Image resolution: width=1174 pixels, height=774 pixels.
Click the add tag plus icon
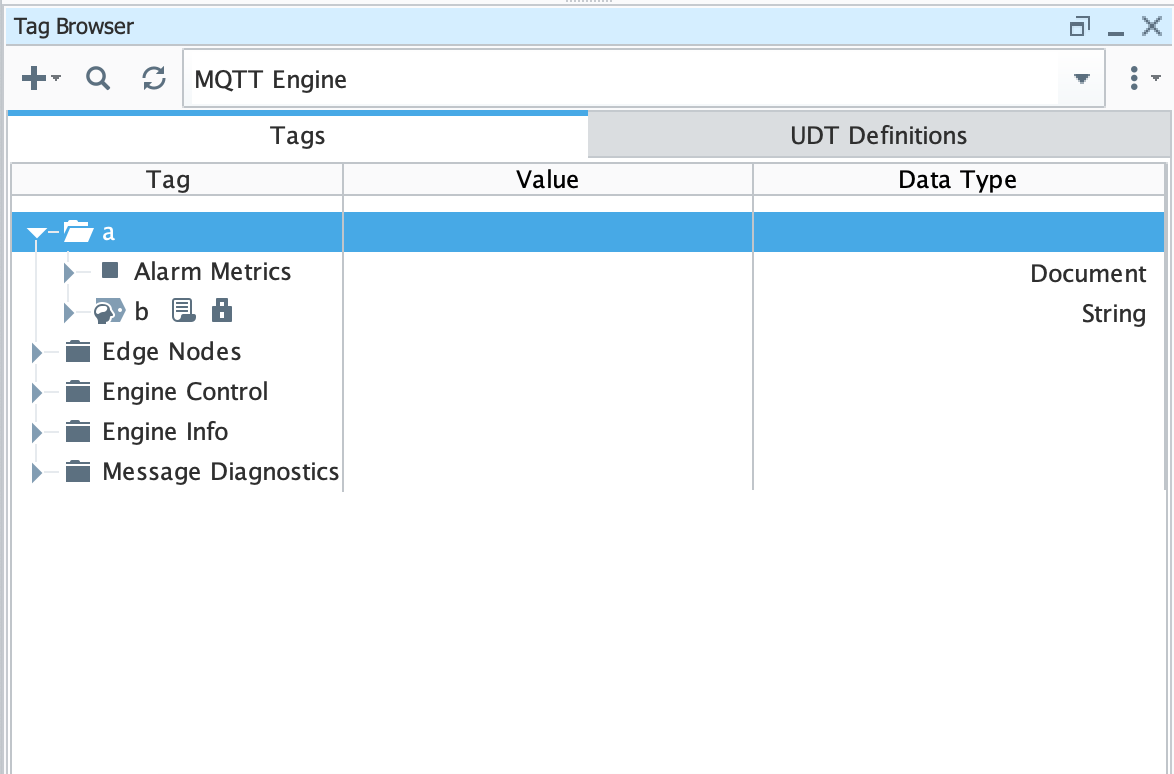point(34,79)
